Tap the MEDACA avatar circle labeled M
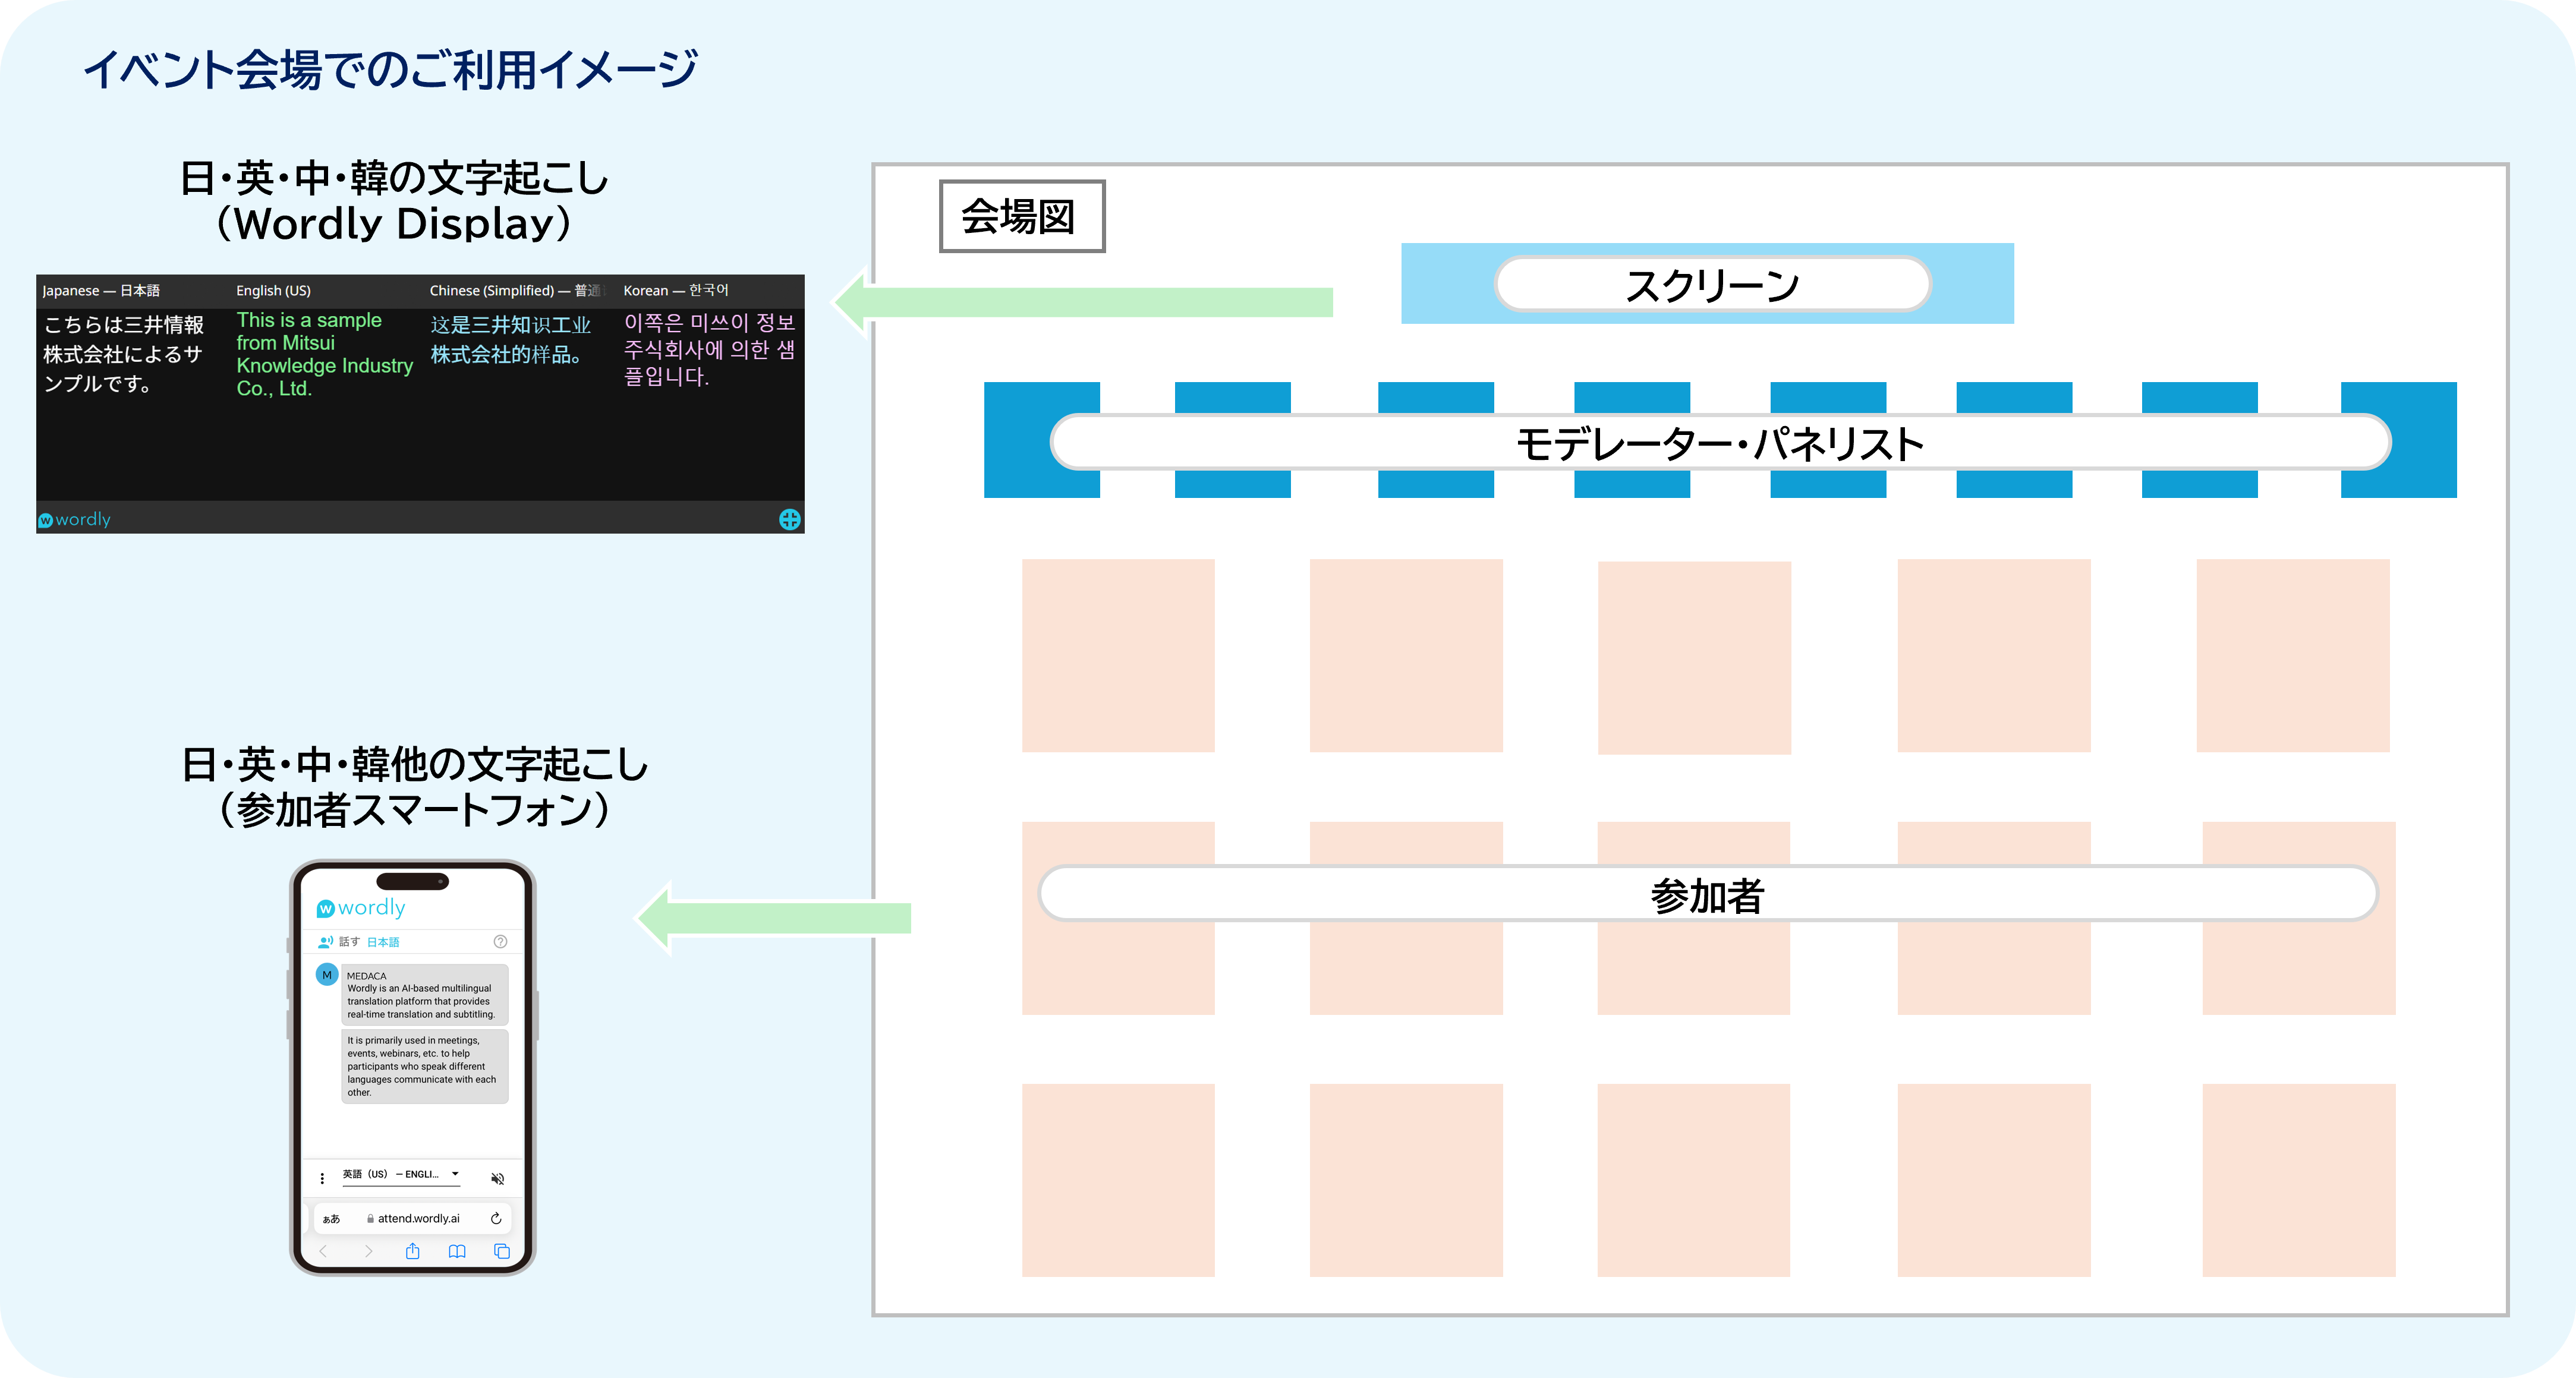2576x1378 pixels. click(x=327, y=974)
